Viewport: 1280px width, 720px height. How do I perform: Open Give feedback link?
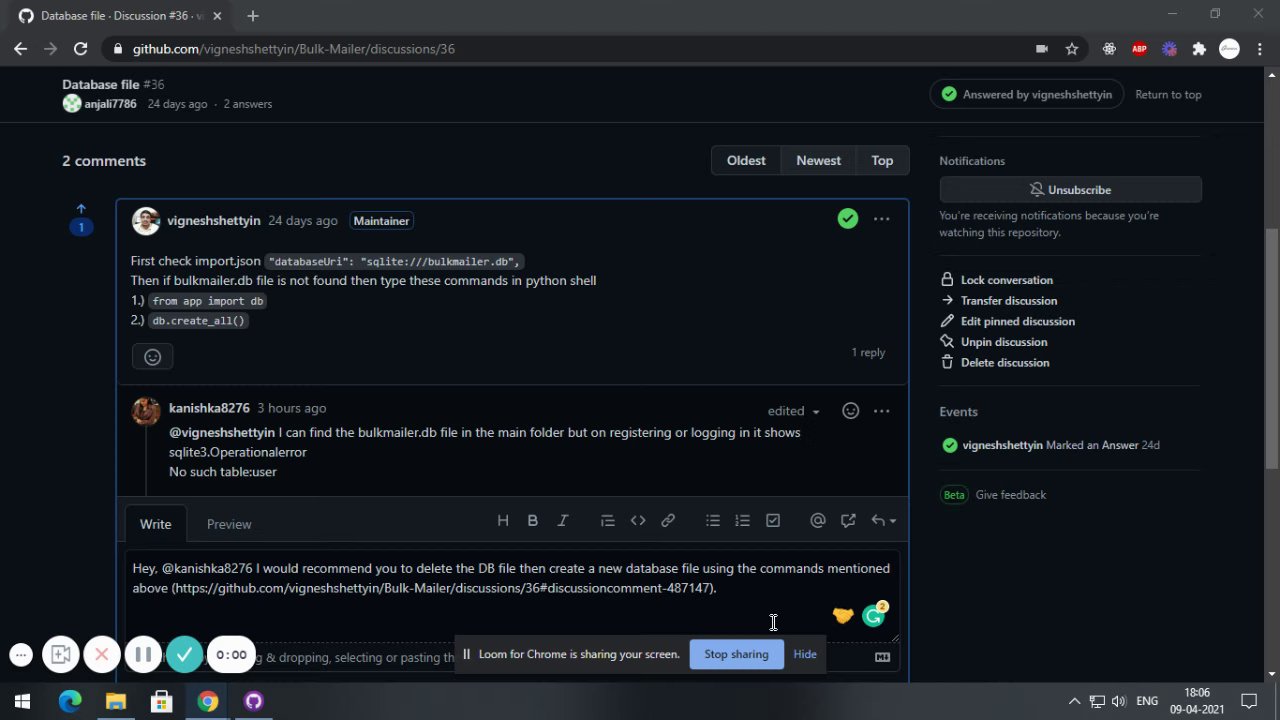click(x=1010, y=495)
